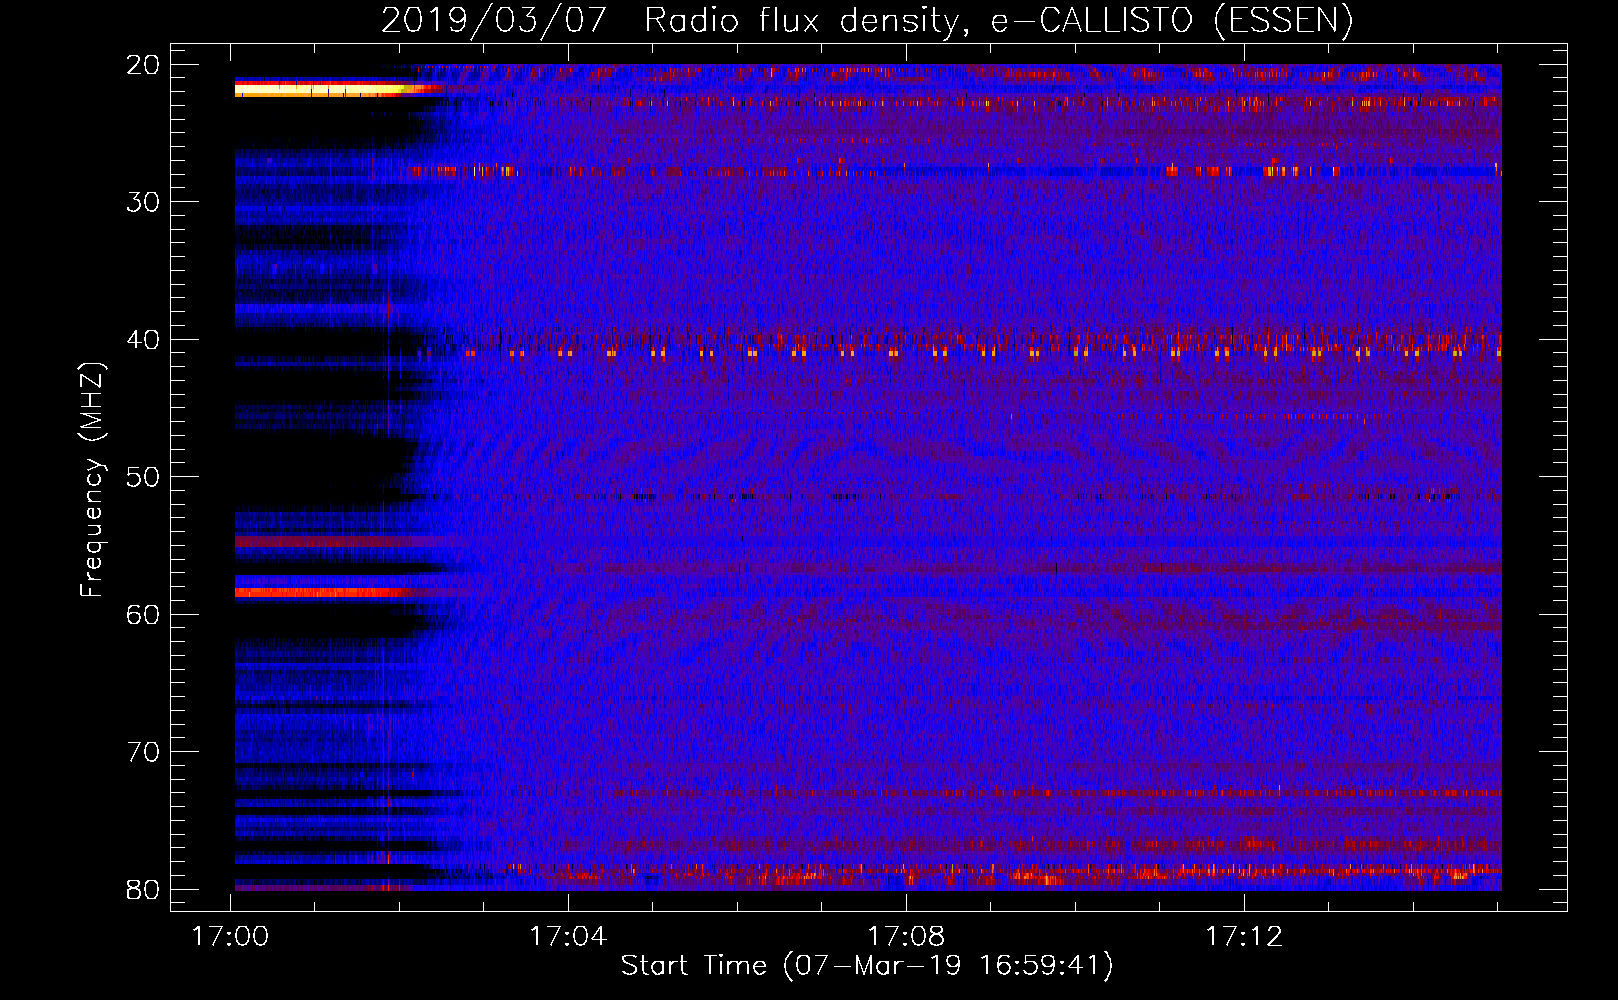
Task: Click the 50 frequency tick label
Action: (x=143, y=477)
